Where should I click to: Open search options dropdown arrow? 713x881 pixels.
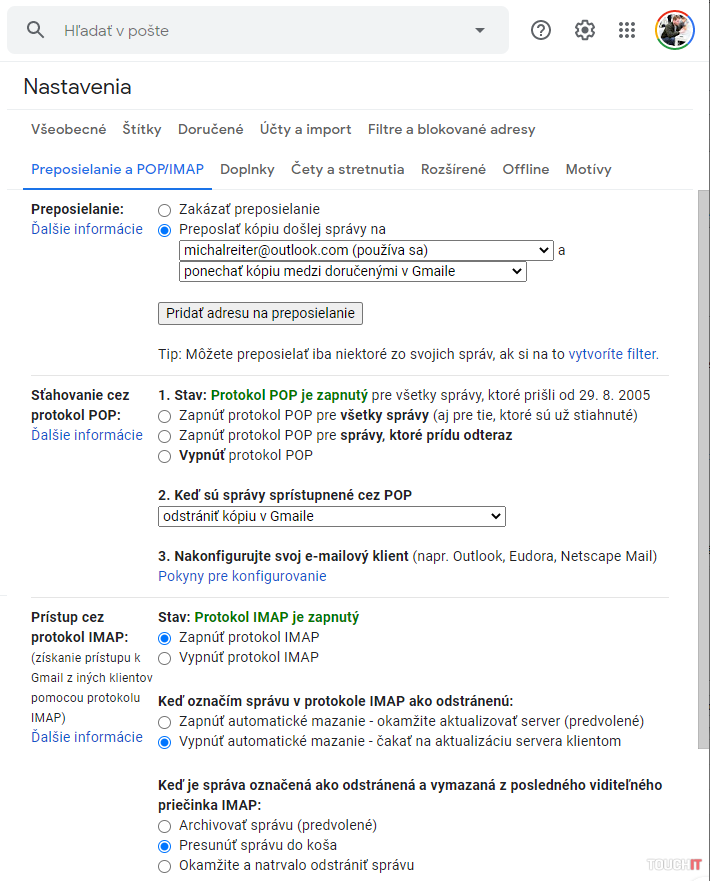coord(479,30)
